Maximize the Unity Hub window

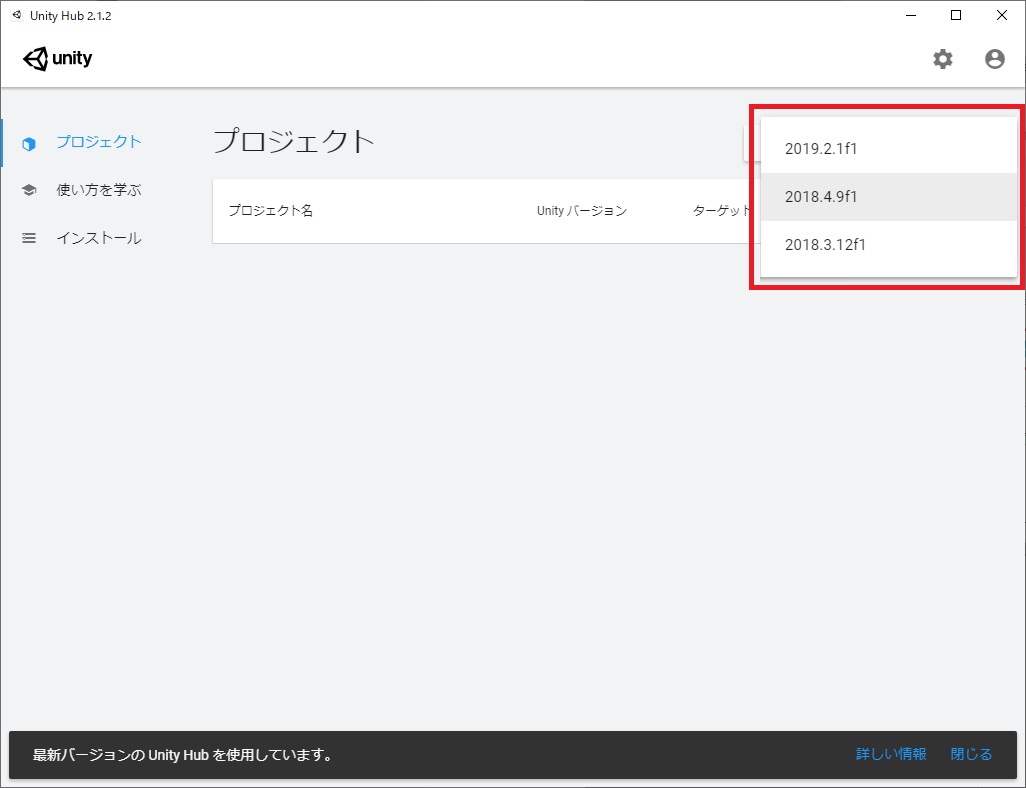[x=956, y=15]
